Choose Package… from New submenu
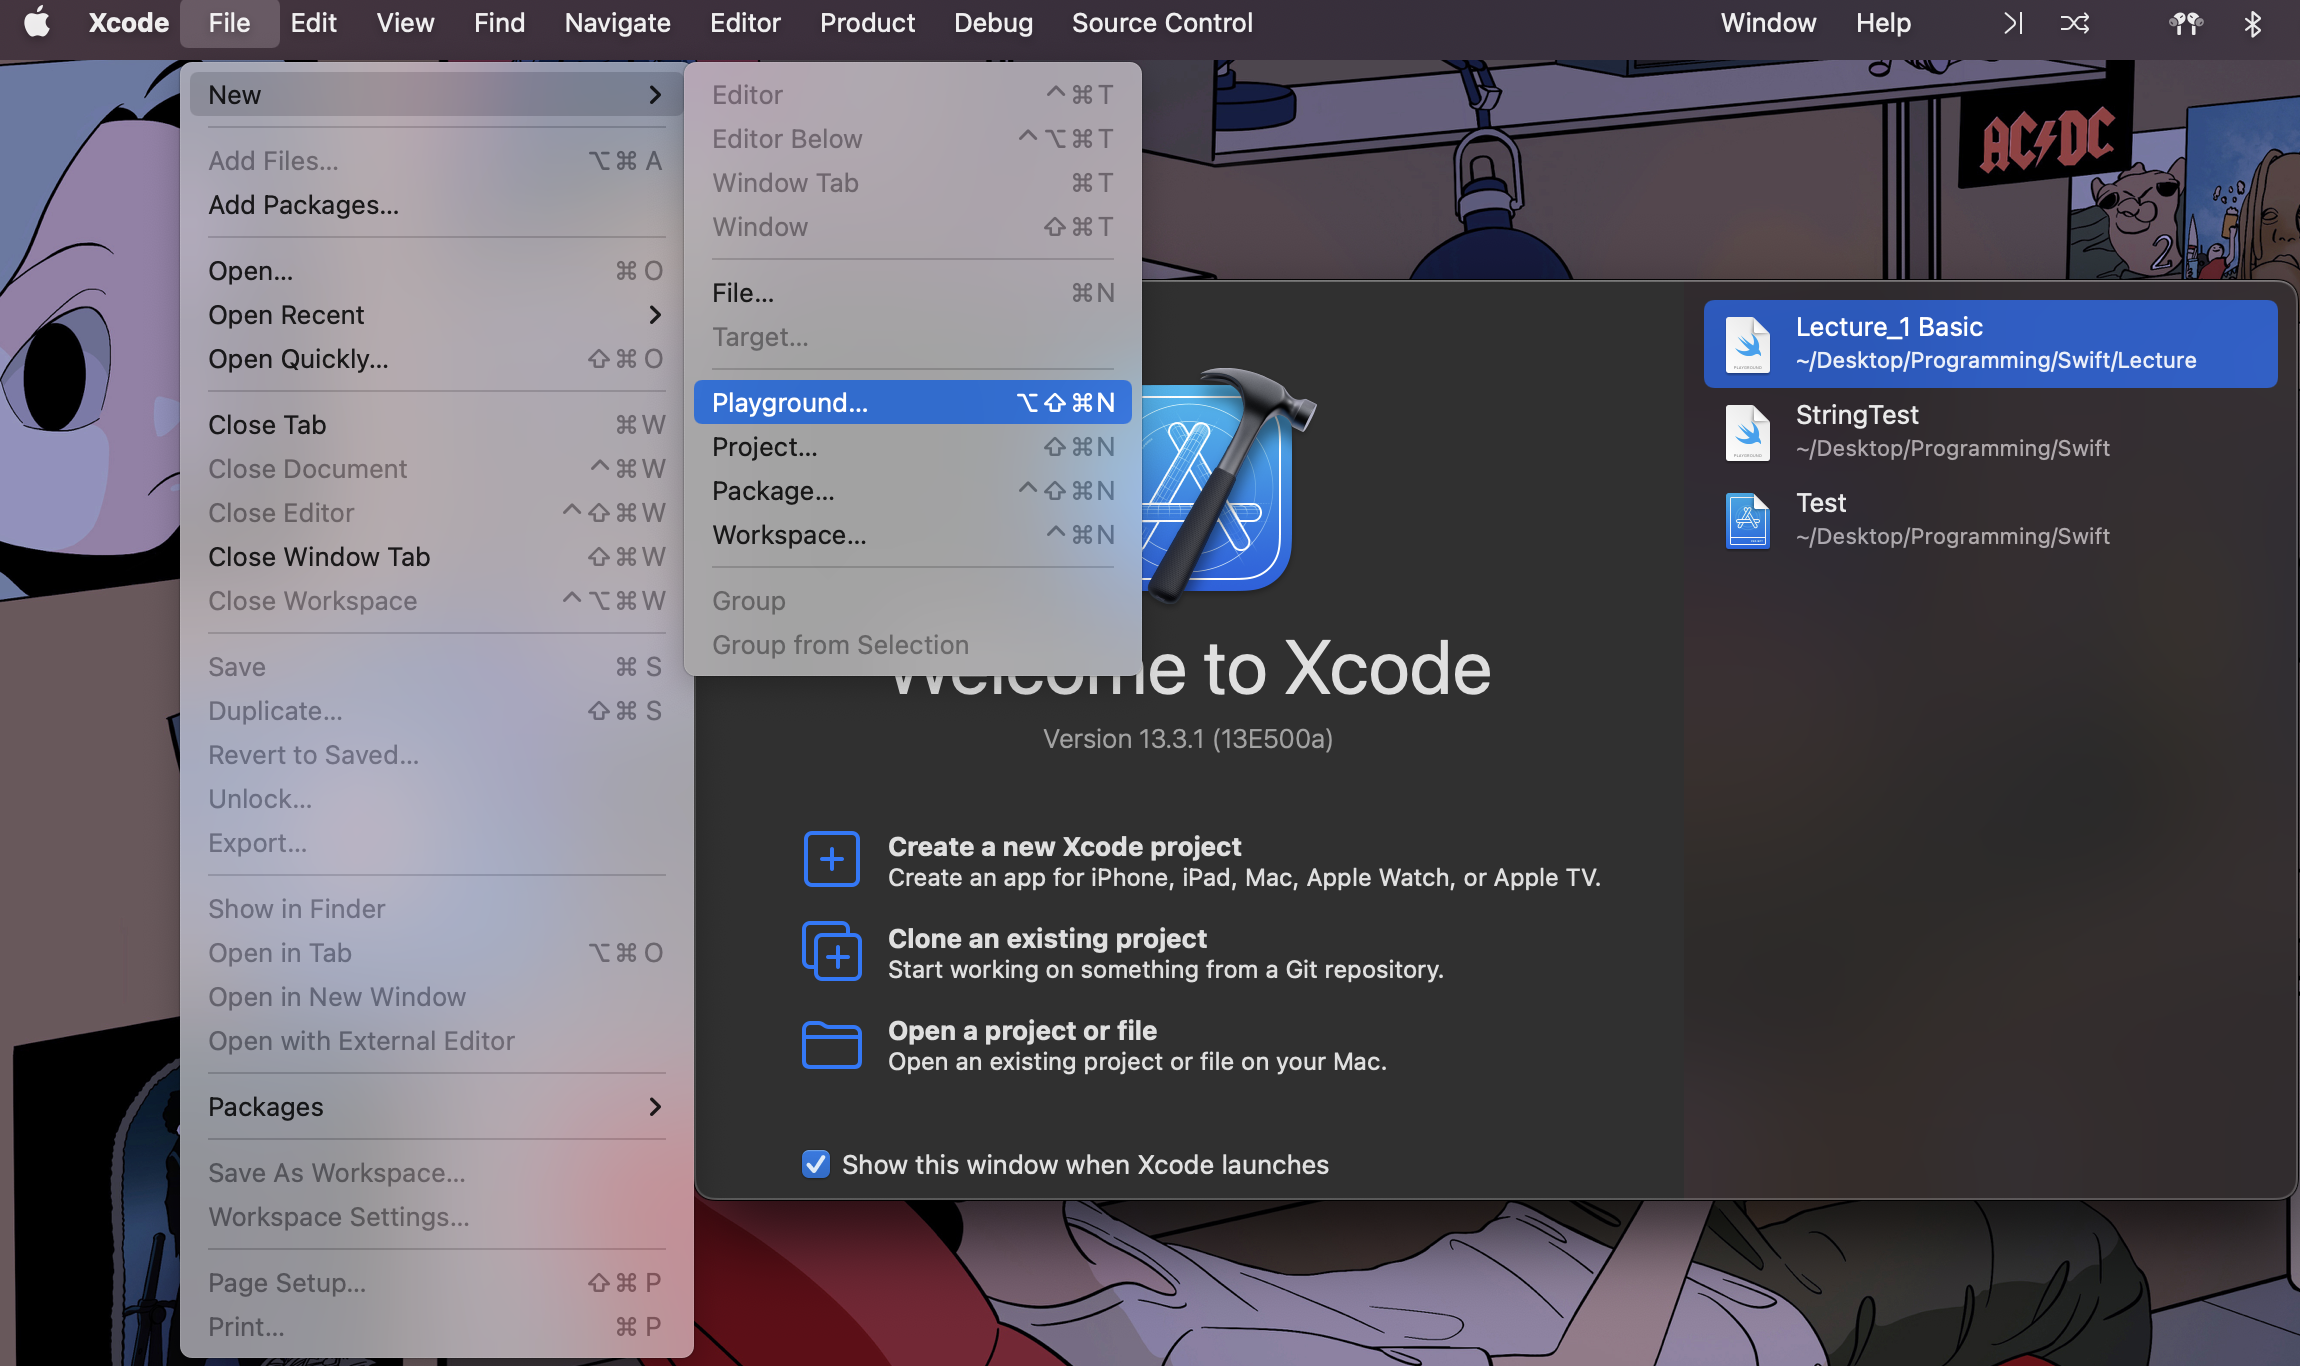The image size is (2300, 1366). [913, 491]
